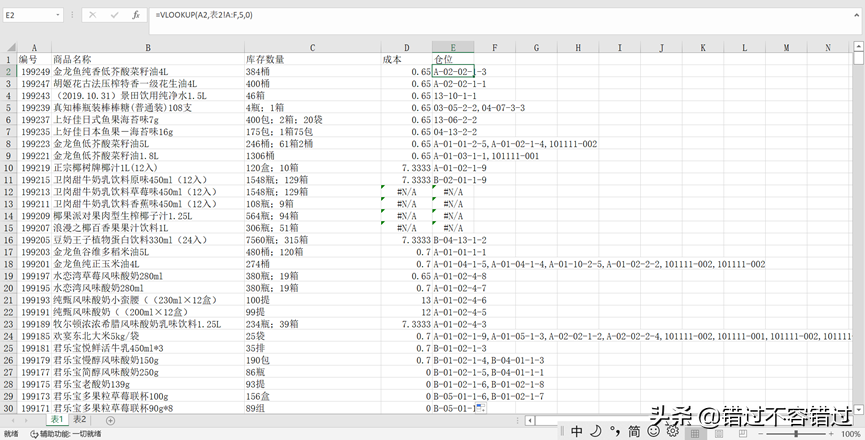
Task: Click the vertical scrollbar up arrow
Action: point(858,46)
